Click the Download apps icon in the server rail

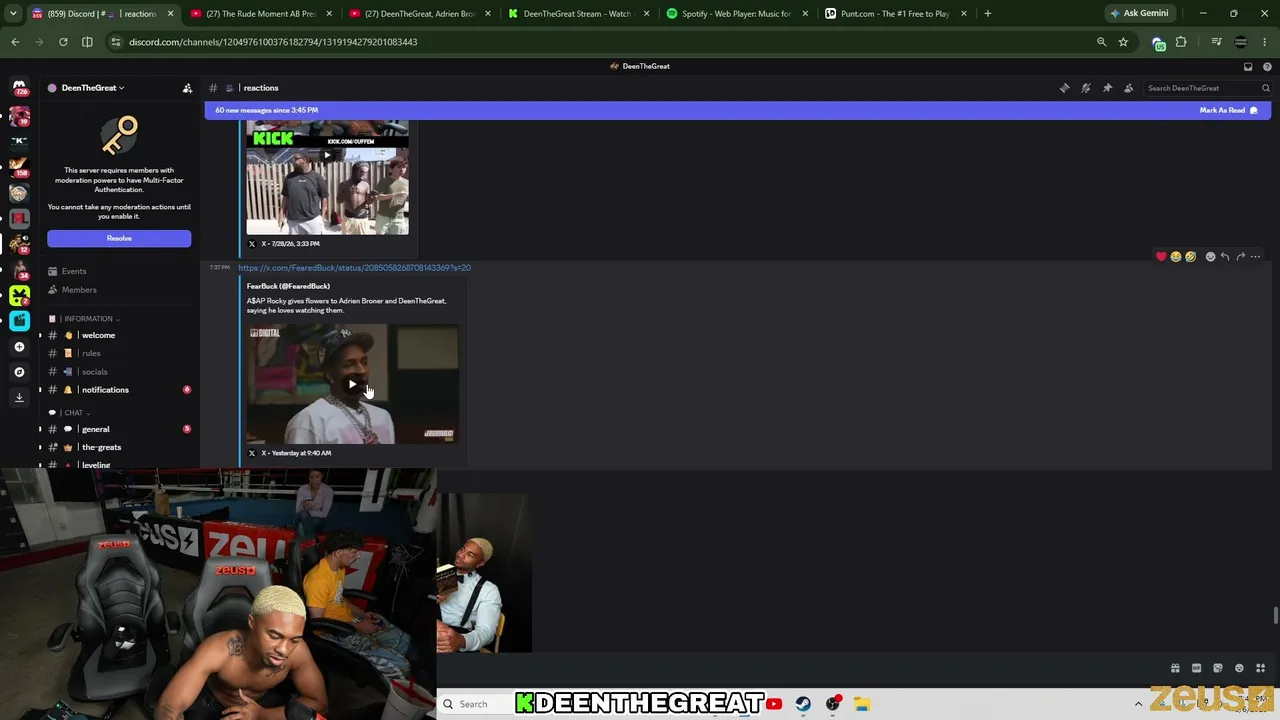tap(19, 398)
